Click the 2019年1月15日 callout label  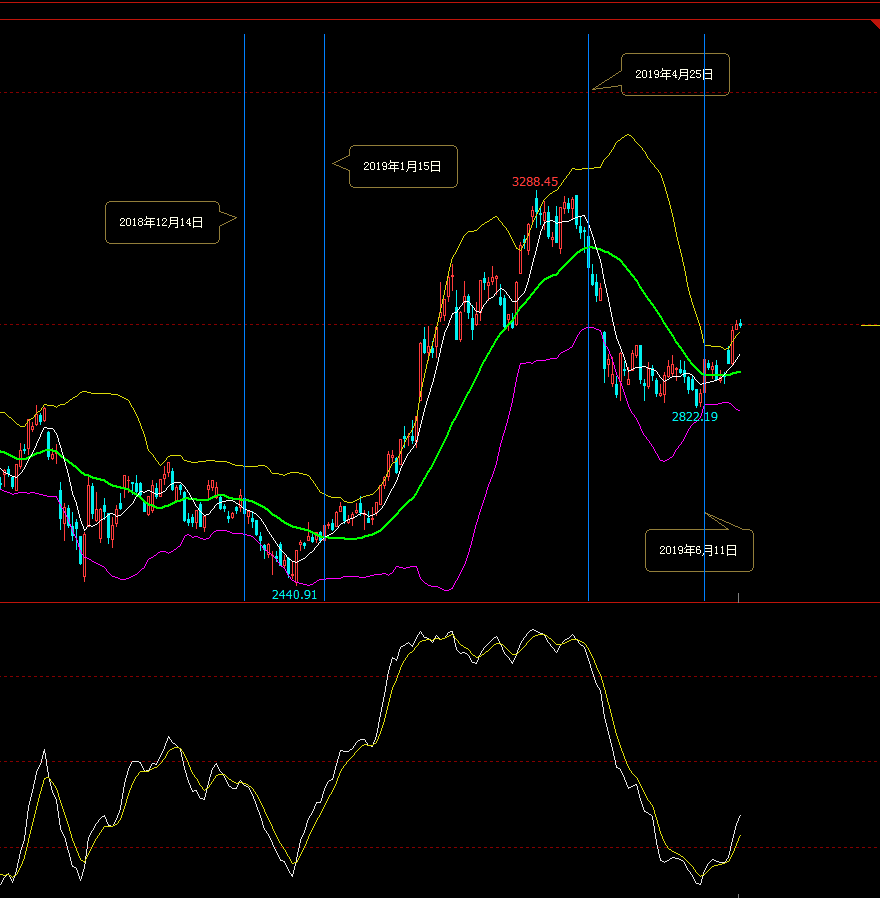click(402, 166)
